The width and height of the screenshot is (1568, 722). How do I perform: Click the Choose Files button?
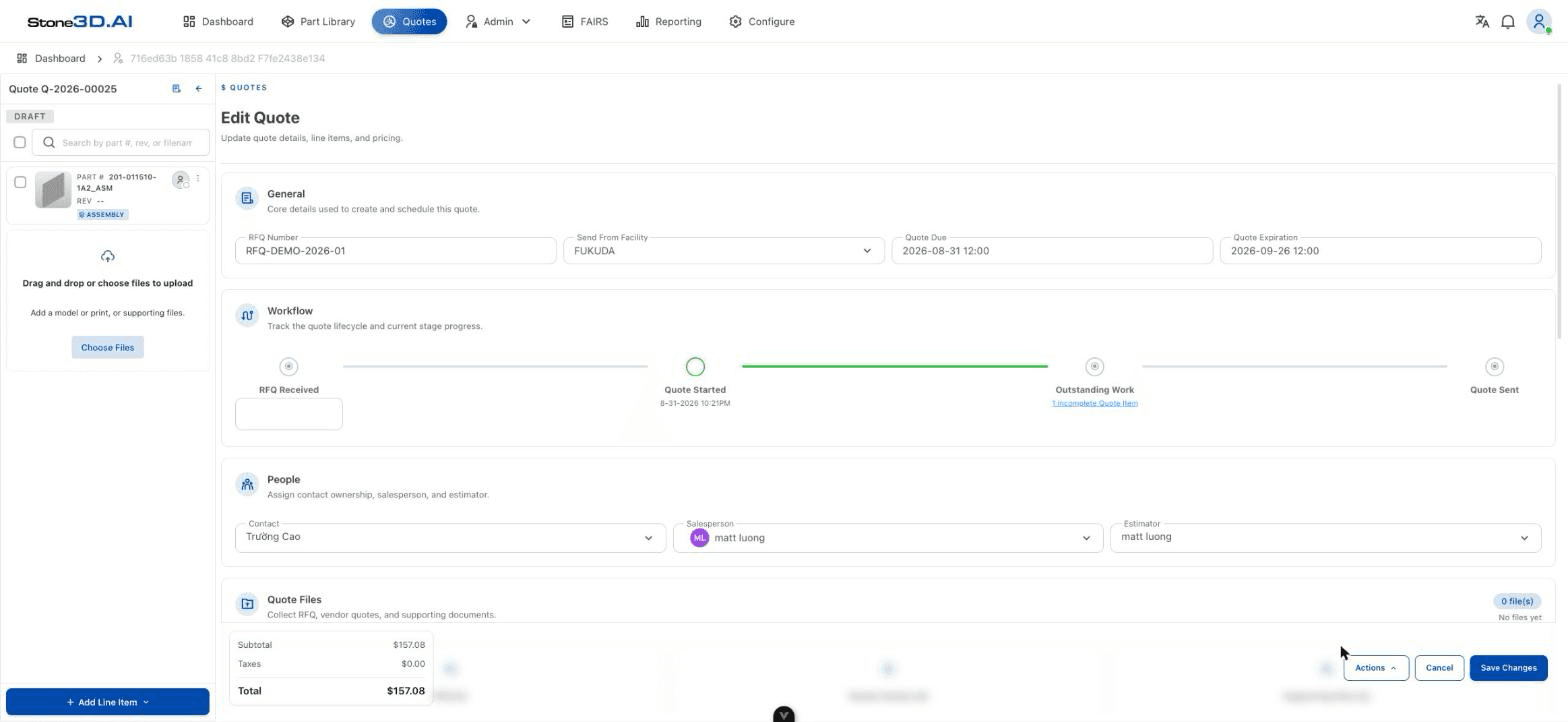(x=108, y=347)
